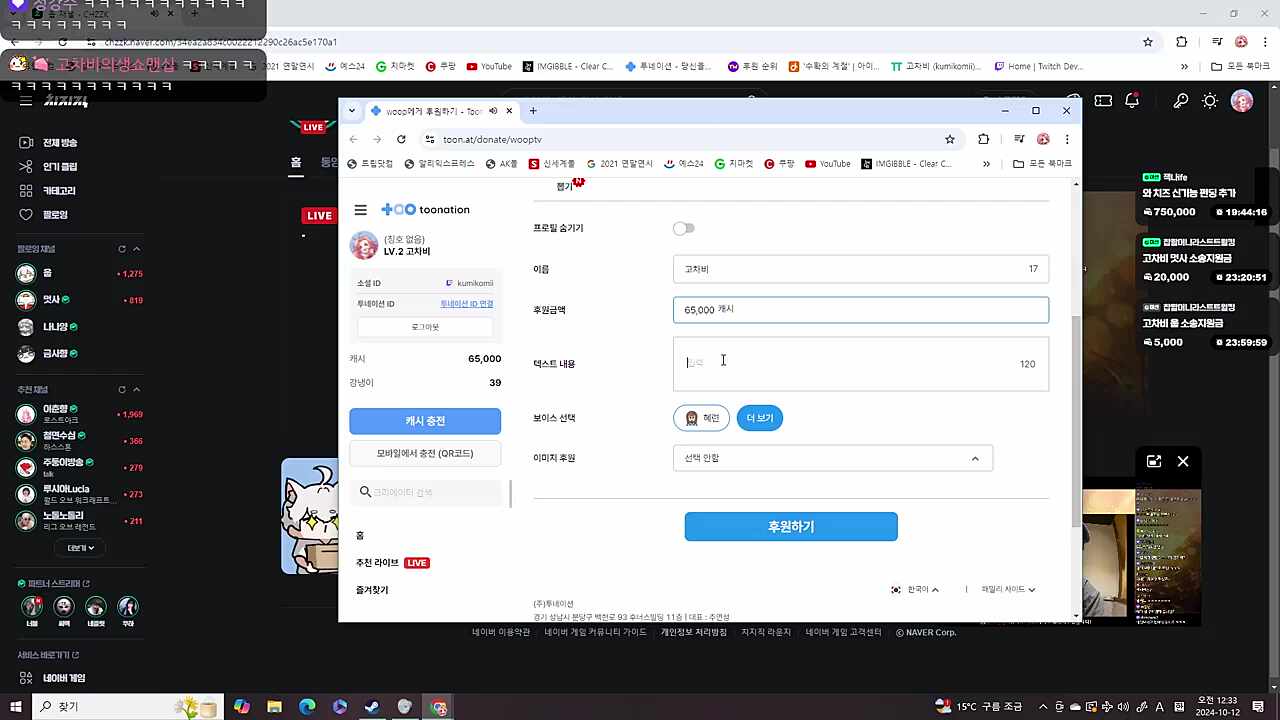This screenshot has width=1280, height=720.
Task: Select the 혜린 voice option
Action: click(702, 418)
